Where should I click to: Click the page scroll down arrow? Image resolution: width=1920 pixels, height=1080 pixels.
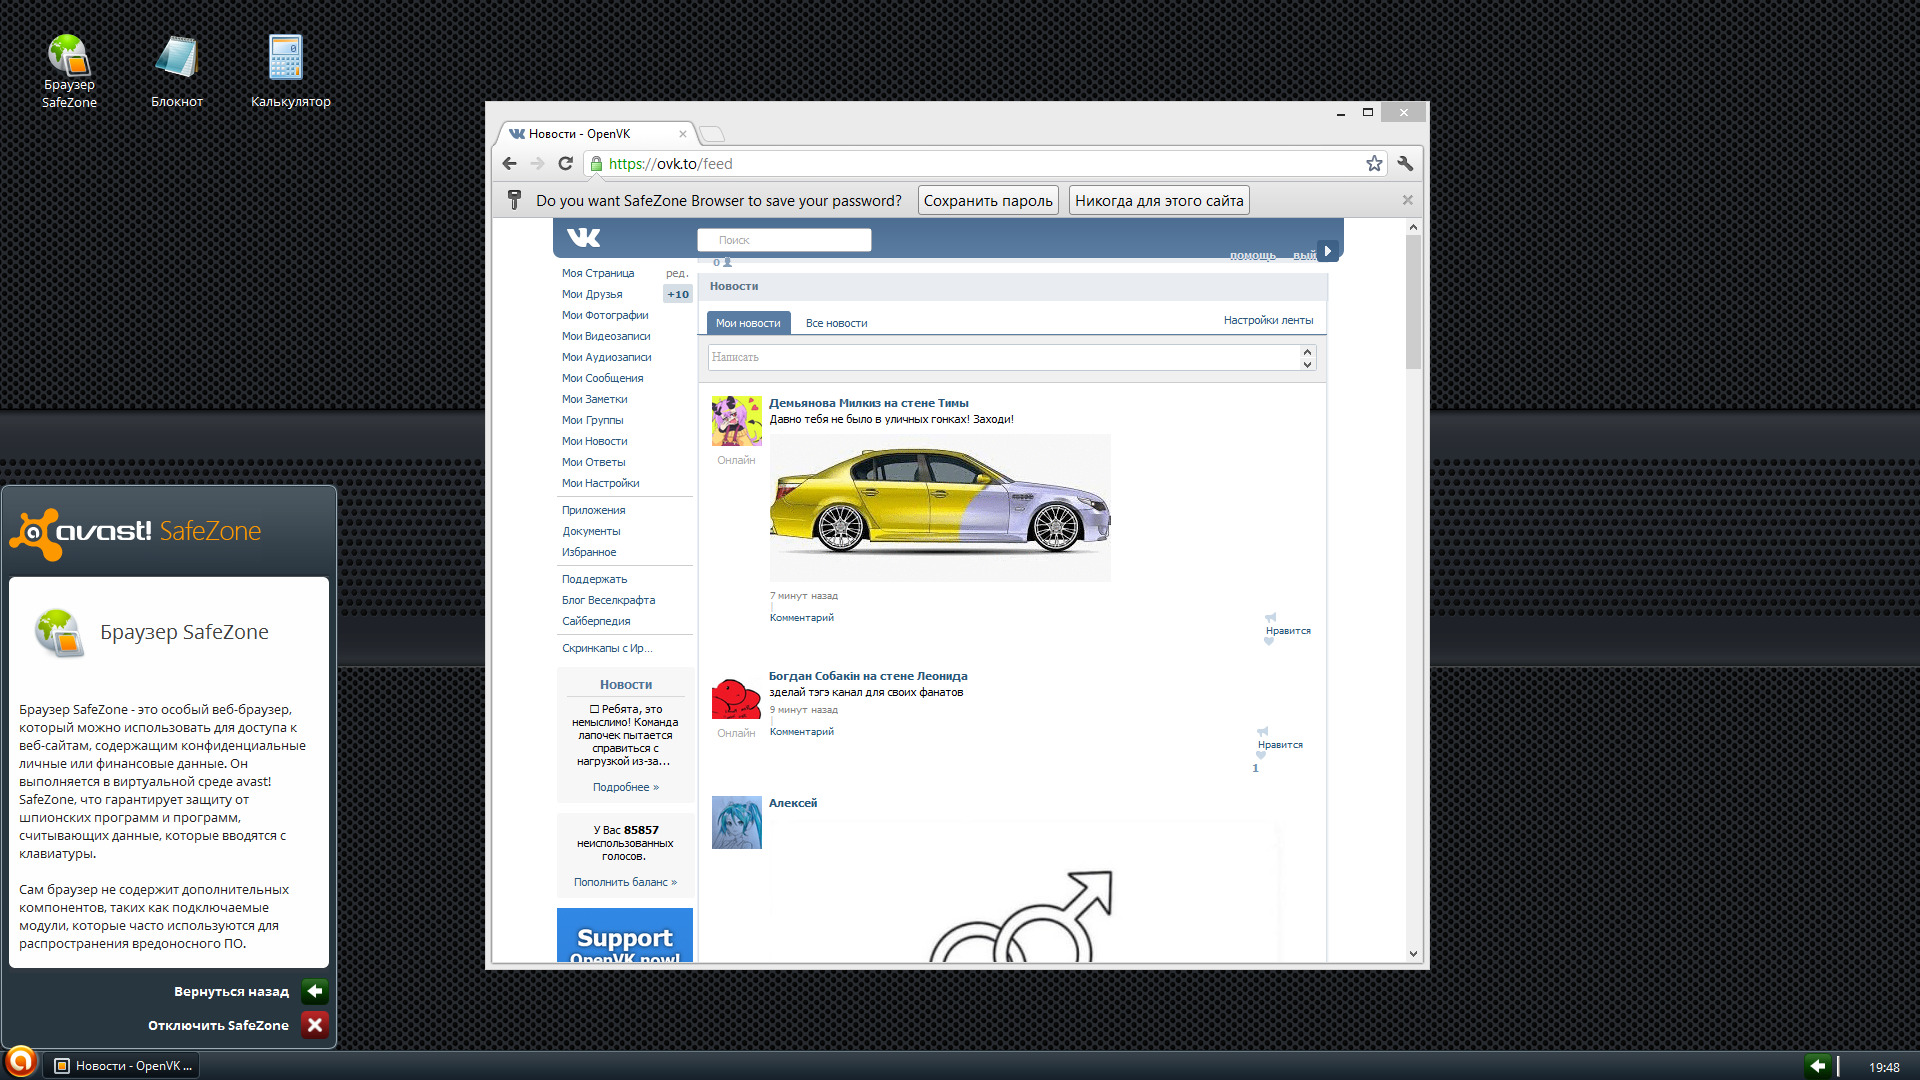(x=1413, y=953)
